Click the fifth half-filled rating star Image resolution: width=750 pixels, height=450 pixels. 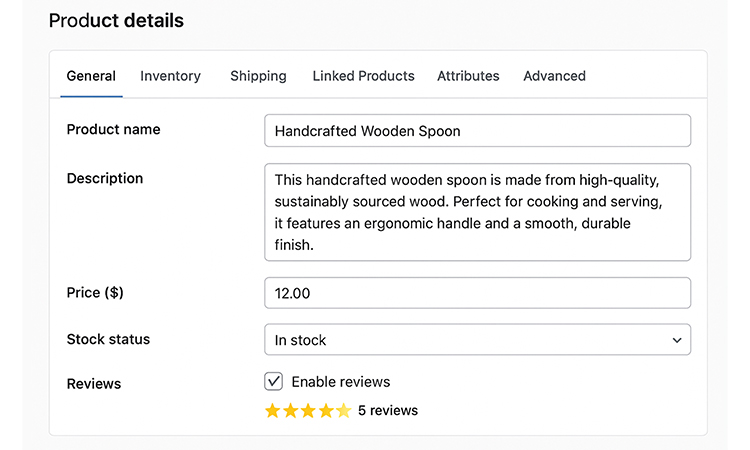pos(343,411)
